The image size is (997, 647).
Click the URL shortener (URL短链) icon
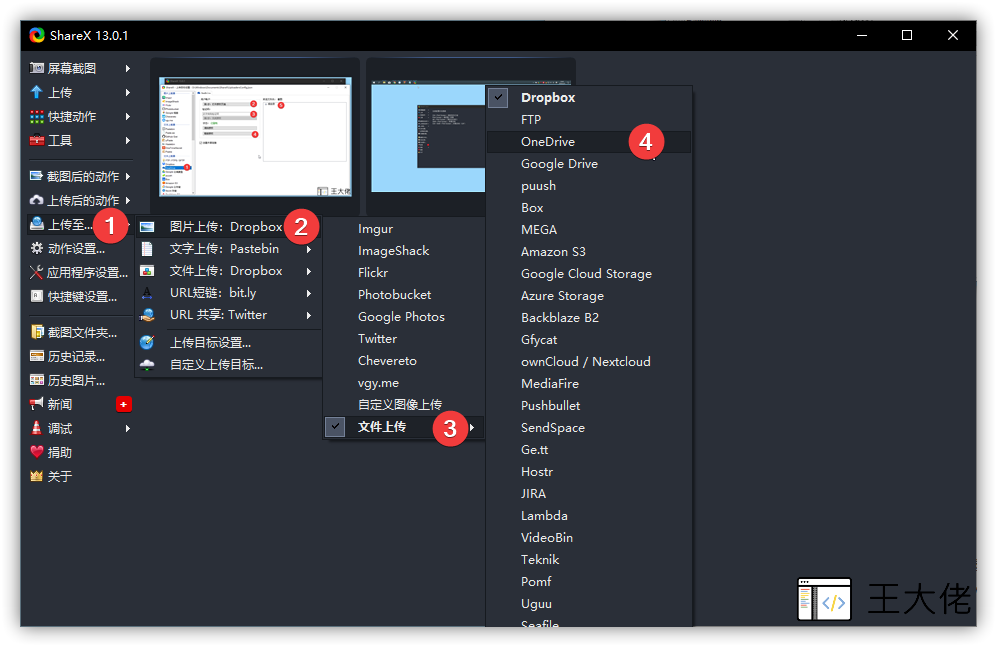pos(147,293)
